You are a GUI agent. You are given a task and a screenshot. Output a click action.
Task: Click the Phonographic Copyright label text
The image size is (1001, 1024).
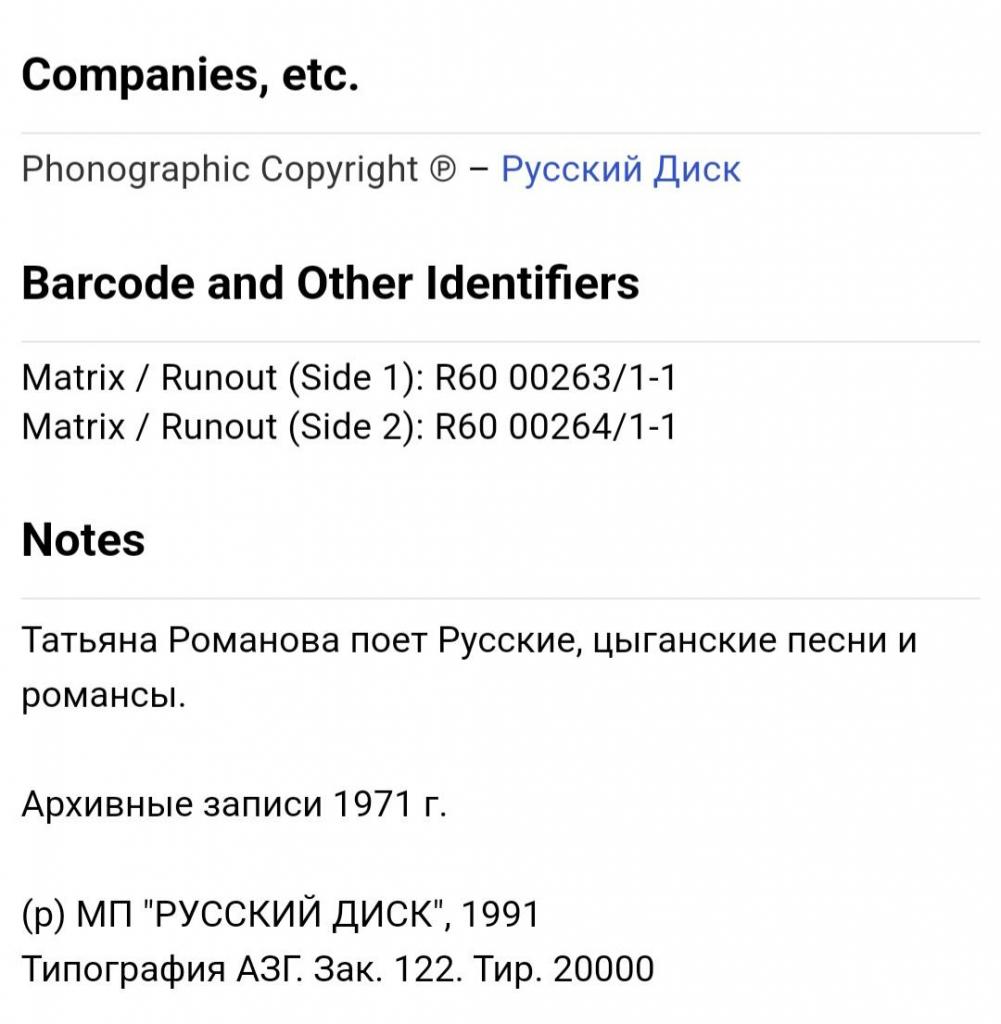point(219,170)
